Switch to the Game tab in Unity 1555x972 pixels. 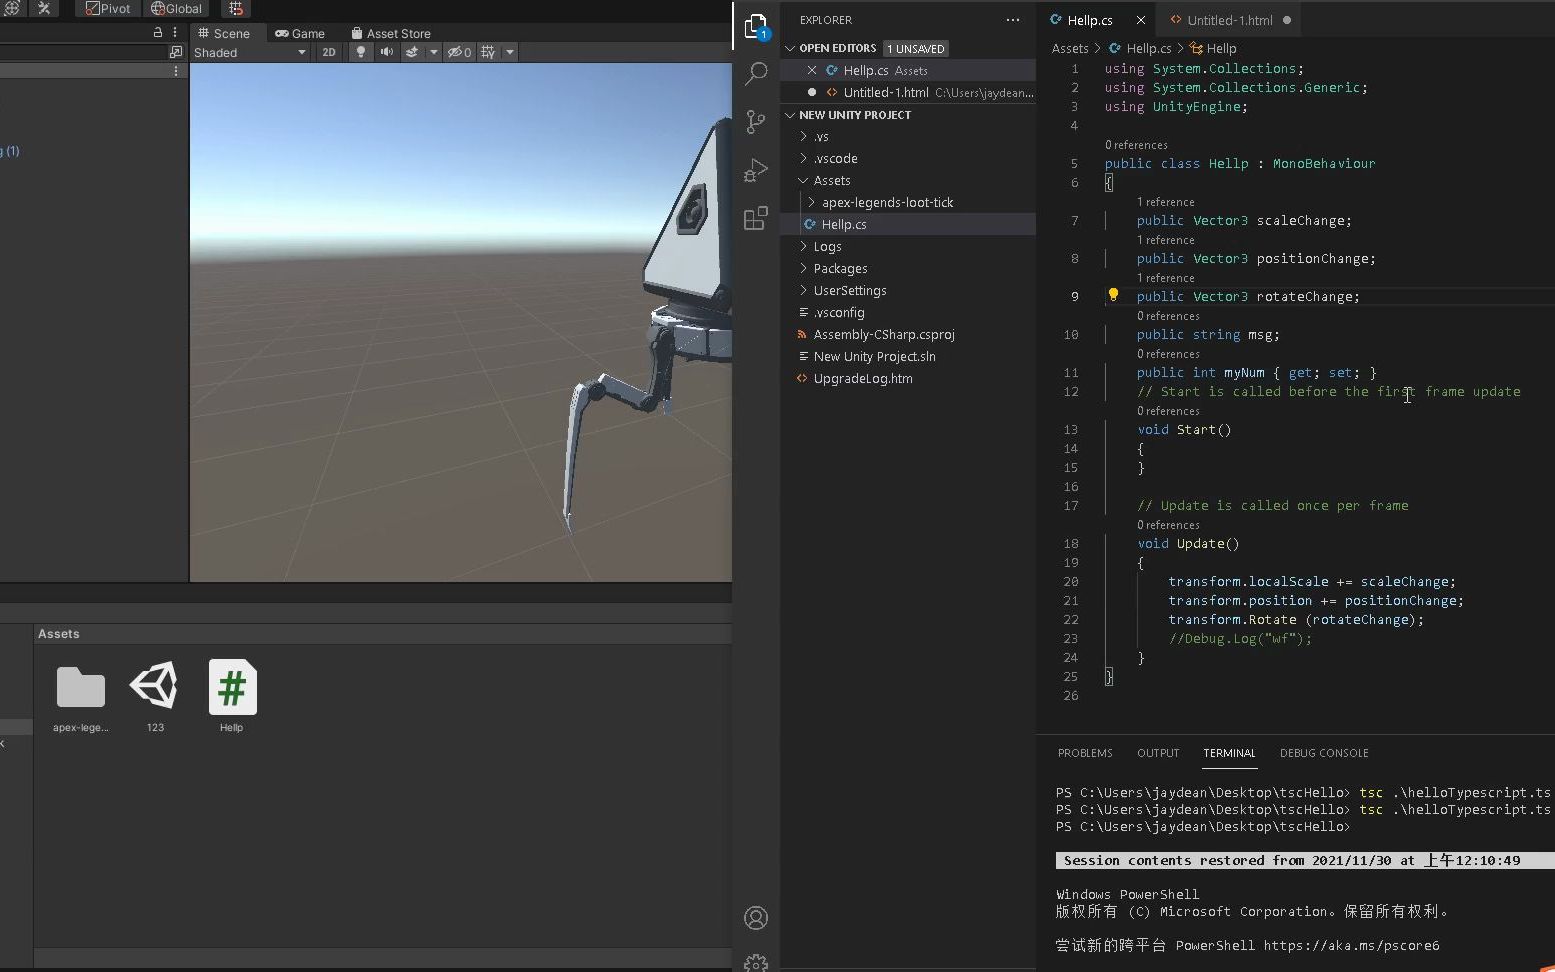(299, 33)
